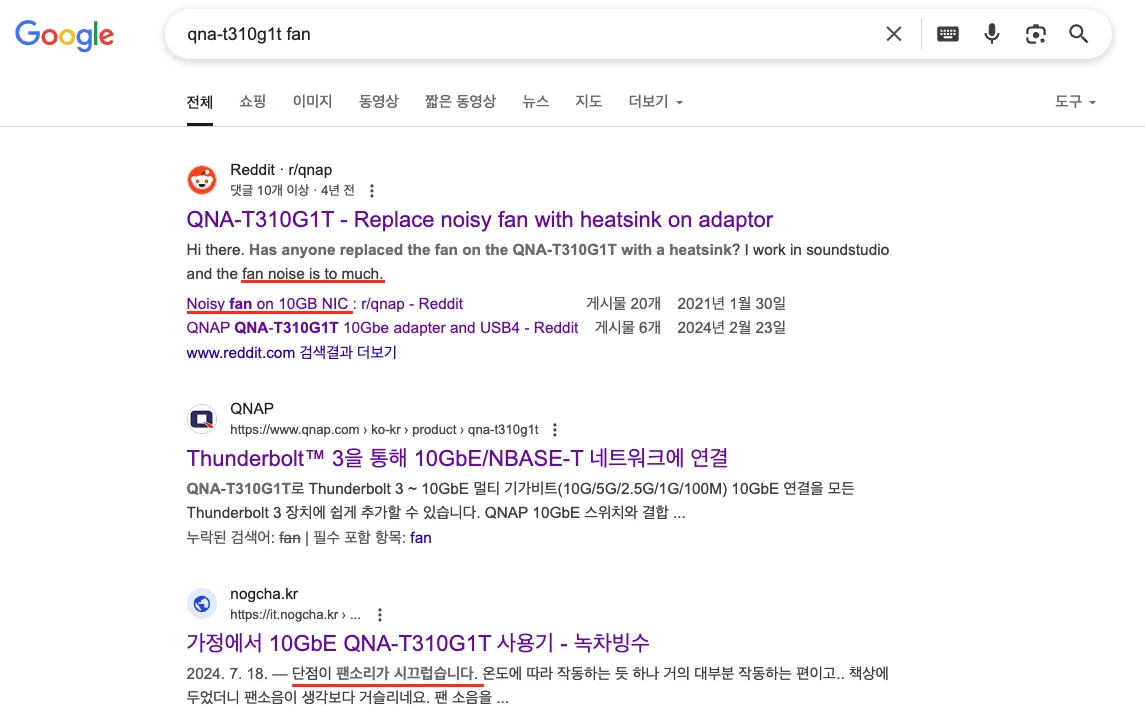Open the on-screen keyboard input tool
This screenshot has height=723, width=1145.
(947, 34)
